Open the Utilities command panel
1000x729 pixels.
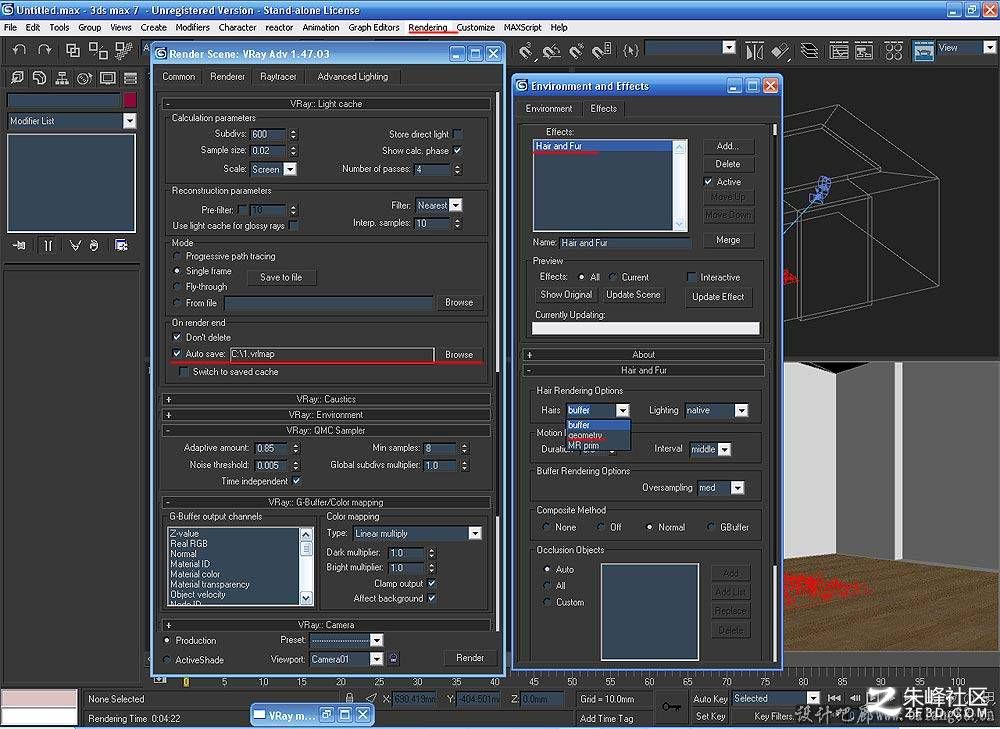(130, 78)
